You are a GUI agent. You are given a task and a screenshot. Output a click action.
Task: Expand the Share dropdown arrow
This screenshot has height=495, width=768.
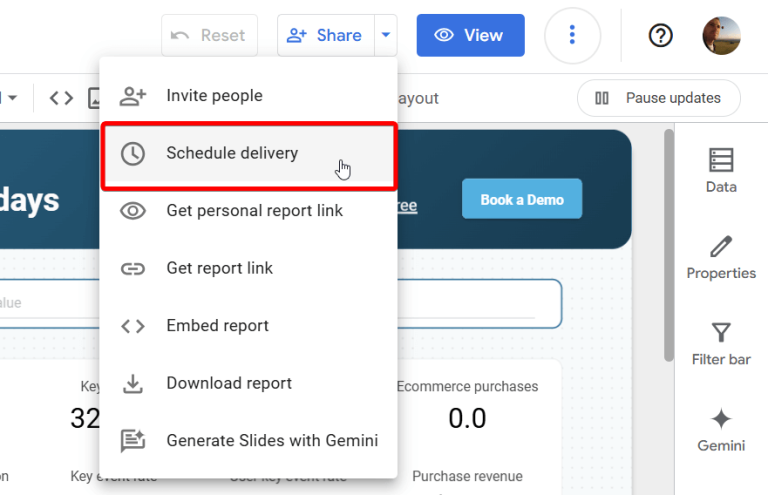pyautogui.click(x=386, y=35)
